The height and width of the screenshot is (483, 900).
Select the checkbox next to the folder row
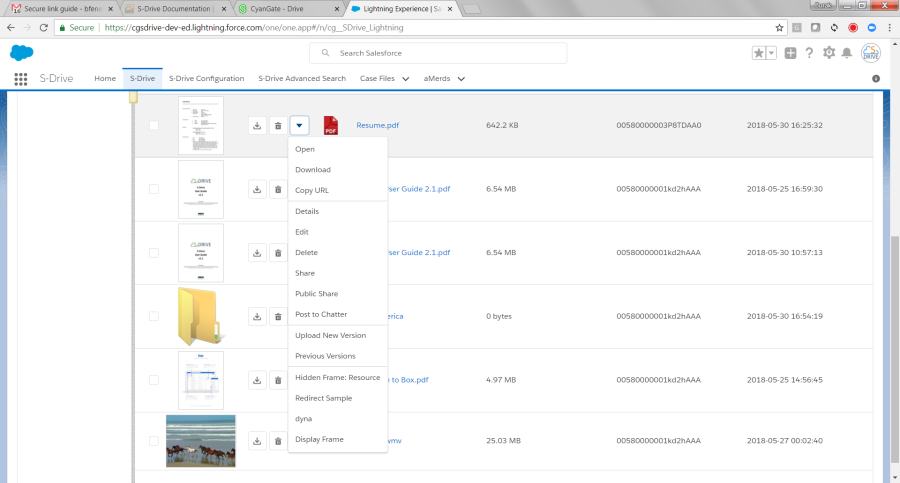pos(153,316)
